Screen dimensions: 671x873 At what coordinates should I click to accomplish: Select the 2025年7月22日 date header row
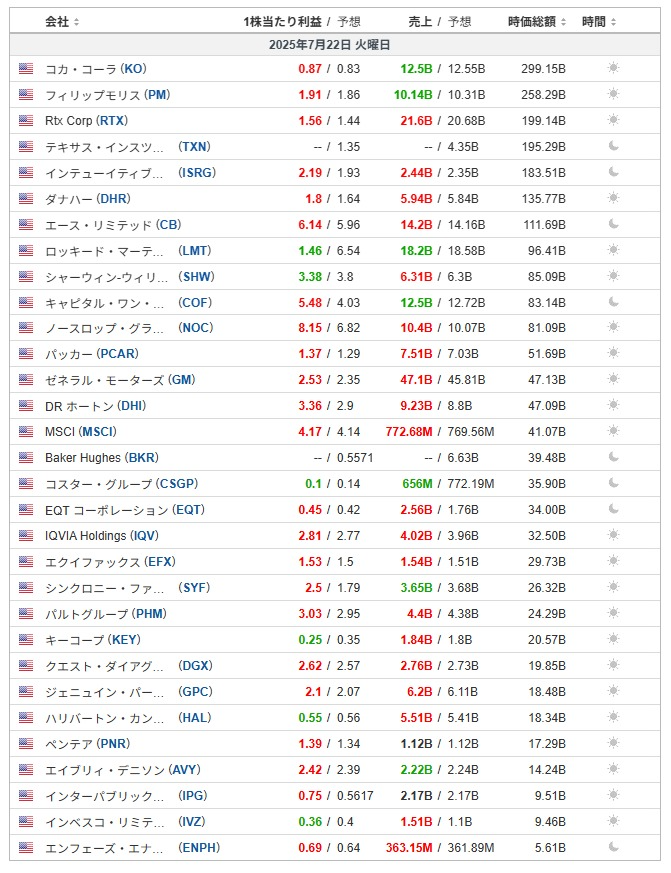tap(335, 45)
